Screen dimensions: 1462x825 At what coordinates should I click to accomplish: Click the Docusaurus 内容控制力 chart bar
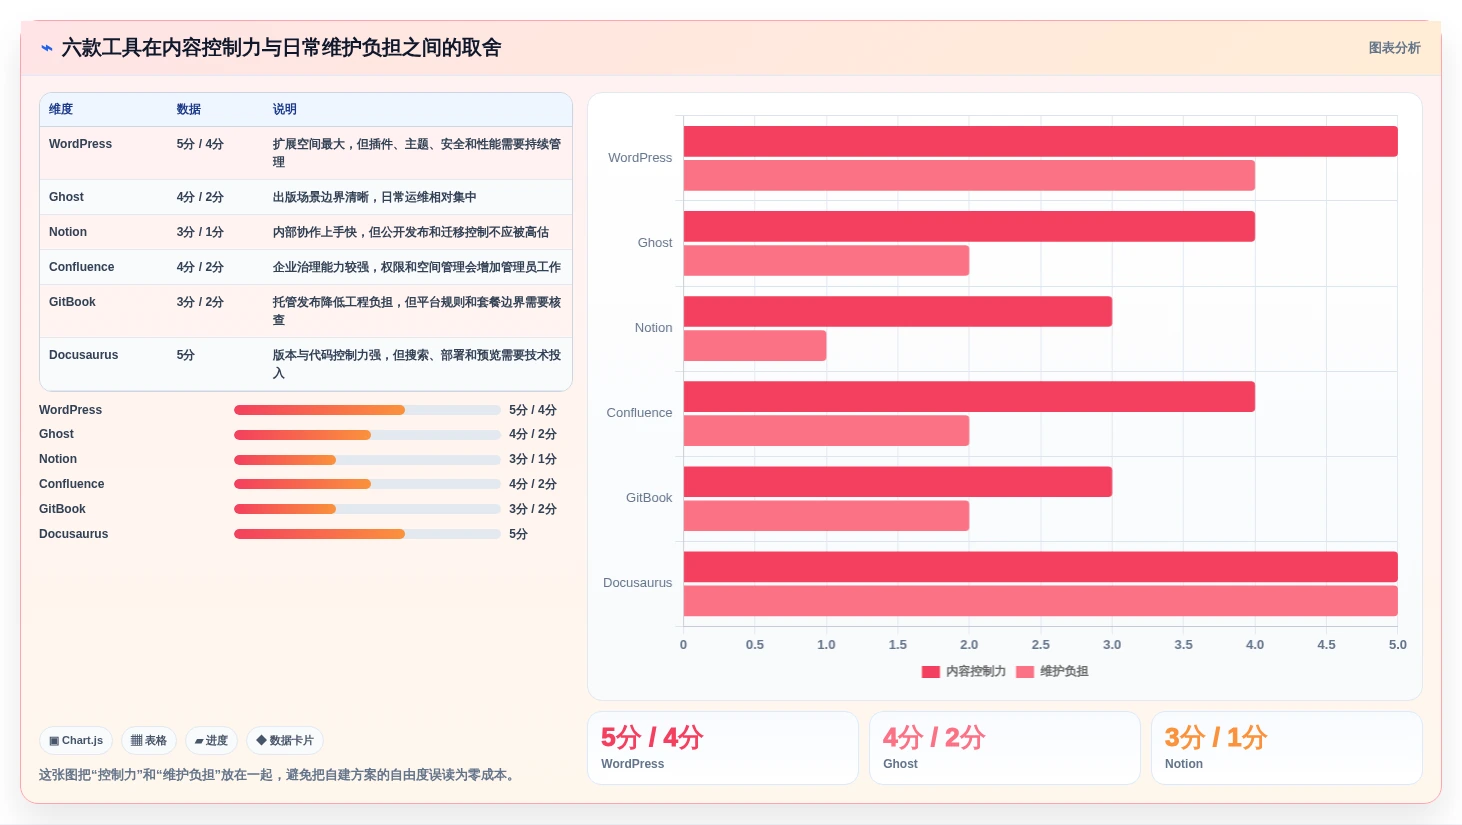click(x=1040, y=567)
